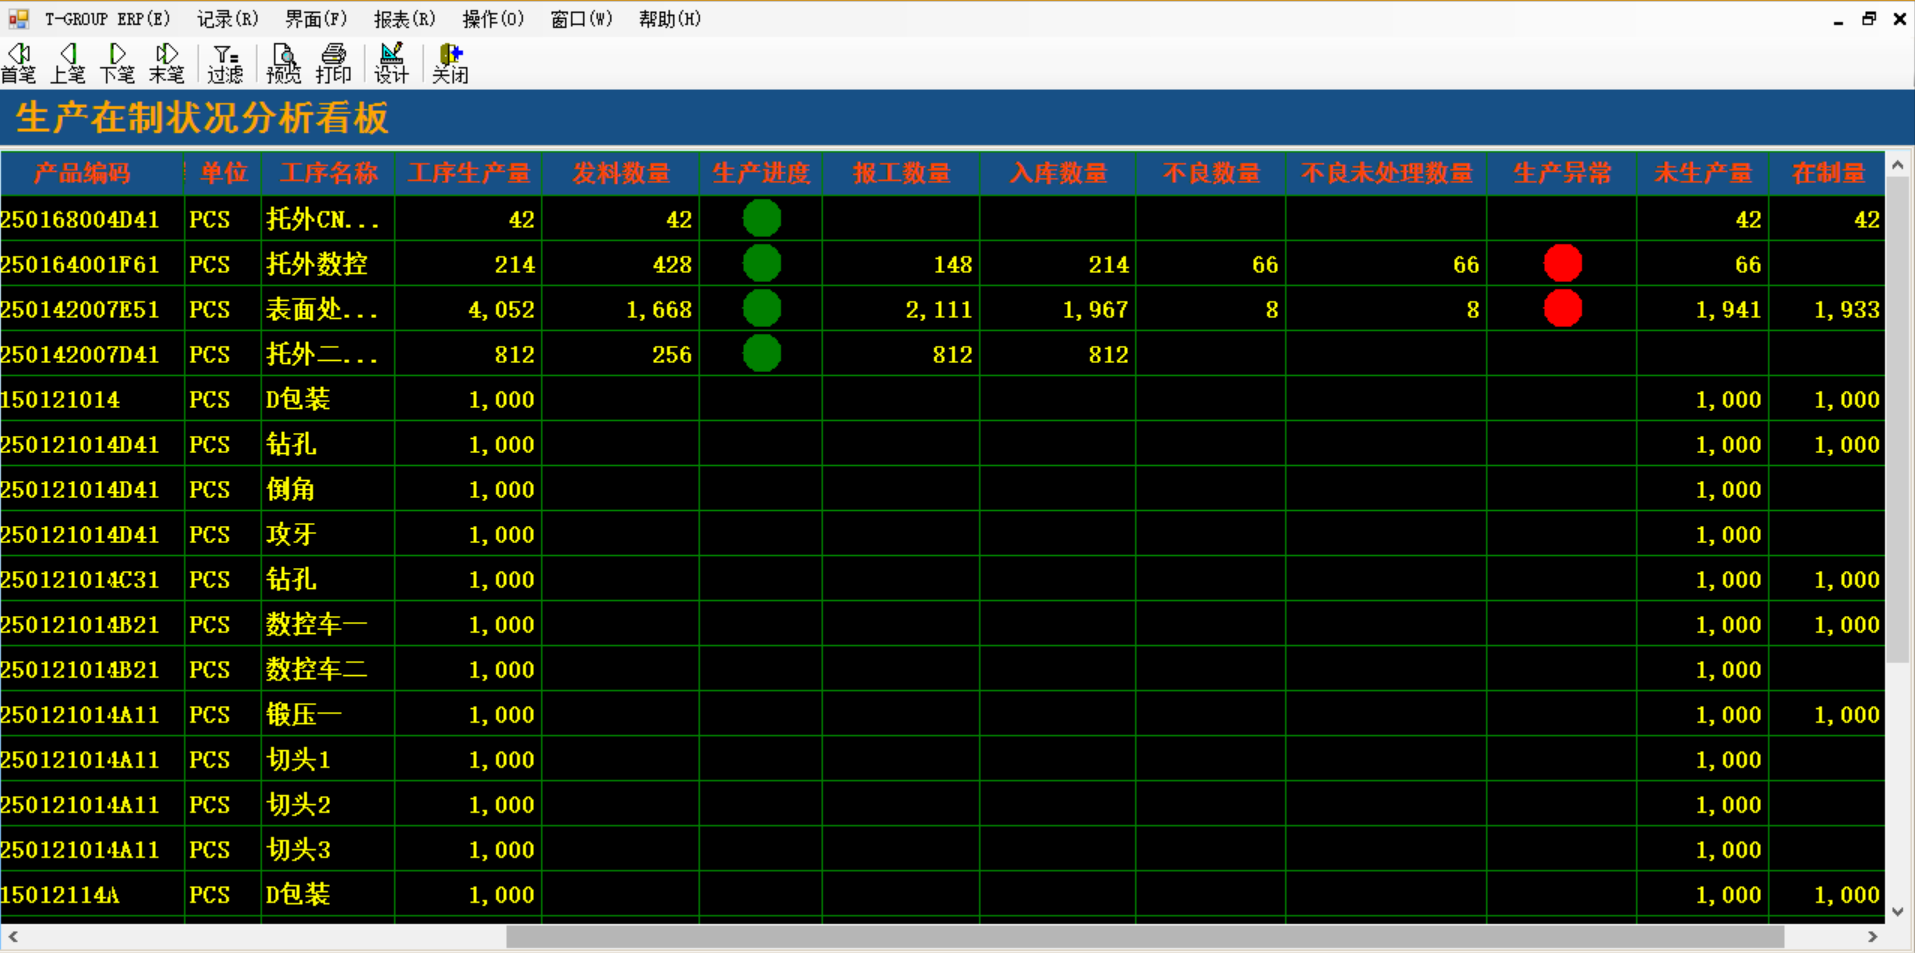The height and width of the screenshot is (953, 1915).
Task: Open the 过滤 filter tool
Action: coord(225,63)
